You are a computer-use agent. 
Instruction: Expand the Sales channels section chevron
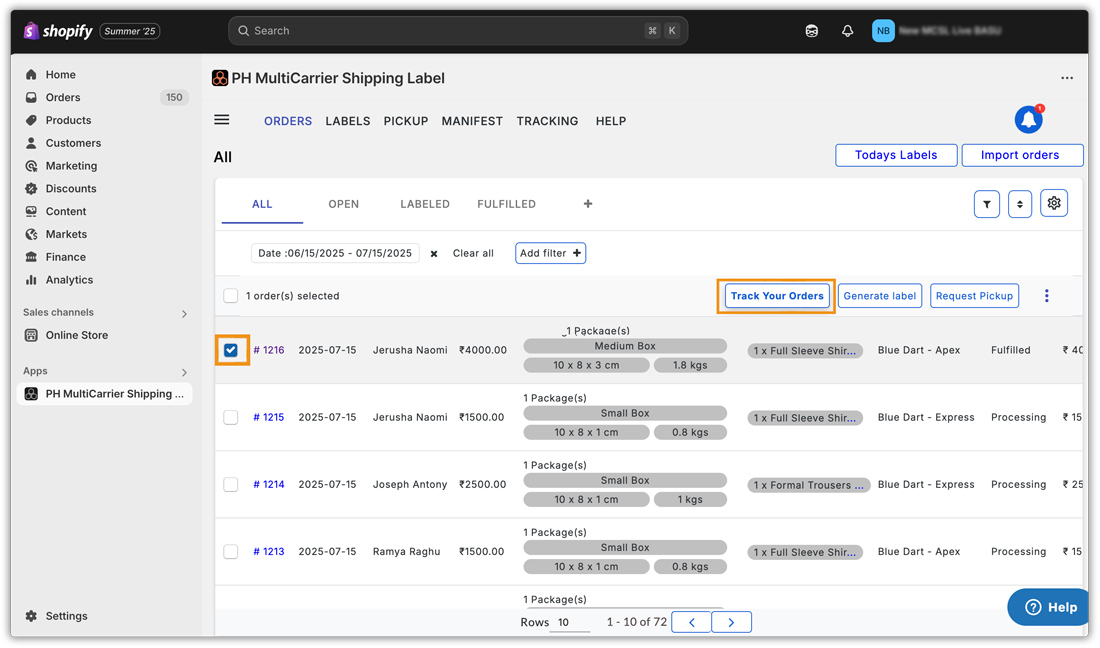(x=185, y=313)
